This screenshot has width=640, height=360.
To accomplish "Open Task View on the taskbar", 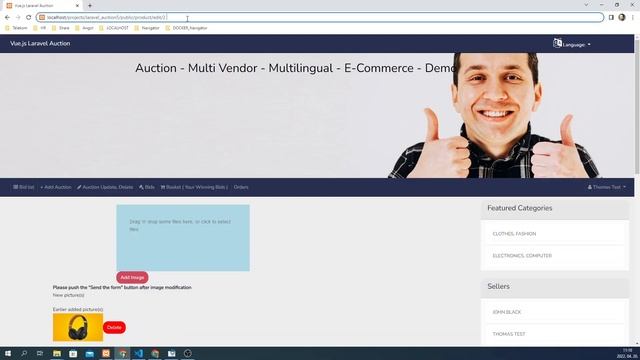I will [40, 353].
